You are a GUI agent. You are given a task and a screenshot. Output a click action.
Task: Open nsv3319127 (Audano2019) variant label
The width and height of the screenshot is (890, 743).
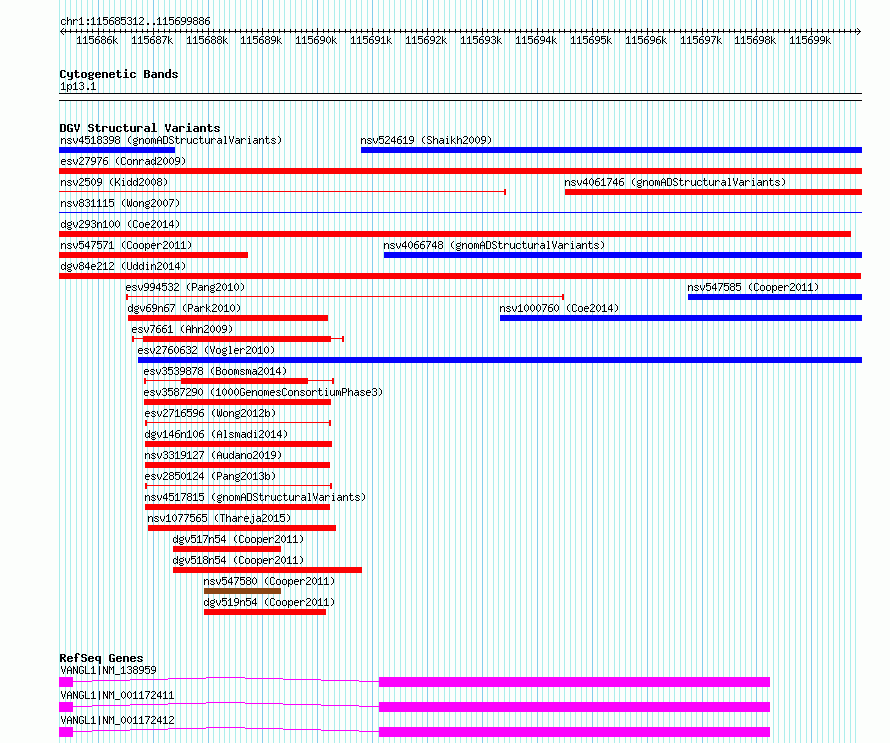click(213, 455)
